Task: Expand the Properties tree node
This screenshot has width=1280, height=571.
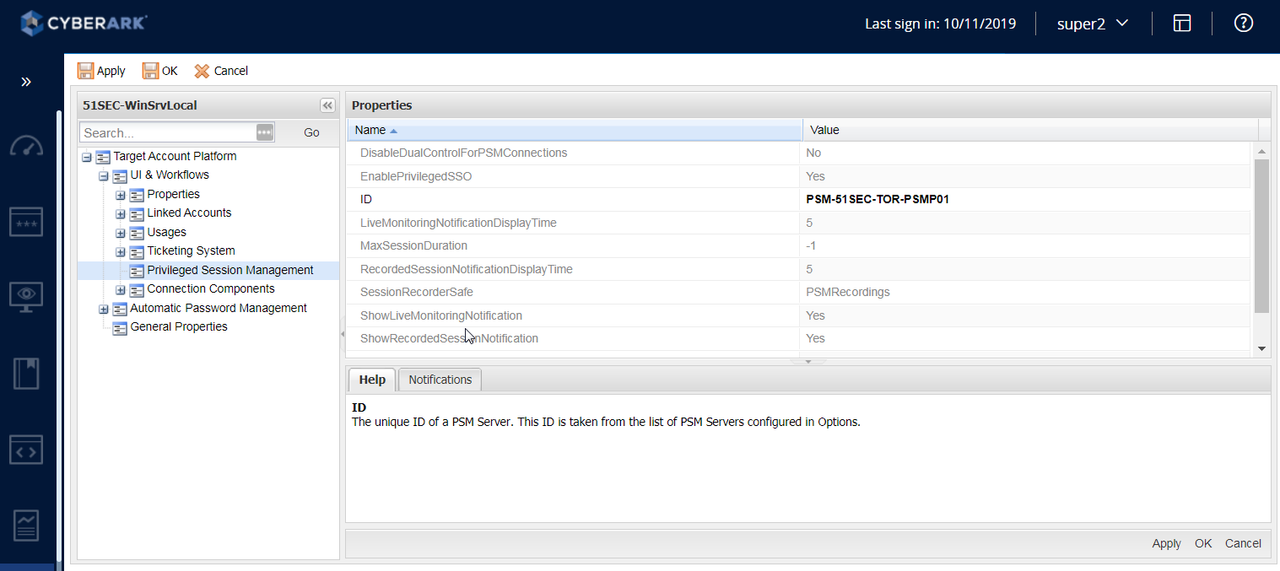Action: (x=121, y=195)
